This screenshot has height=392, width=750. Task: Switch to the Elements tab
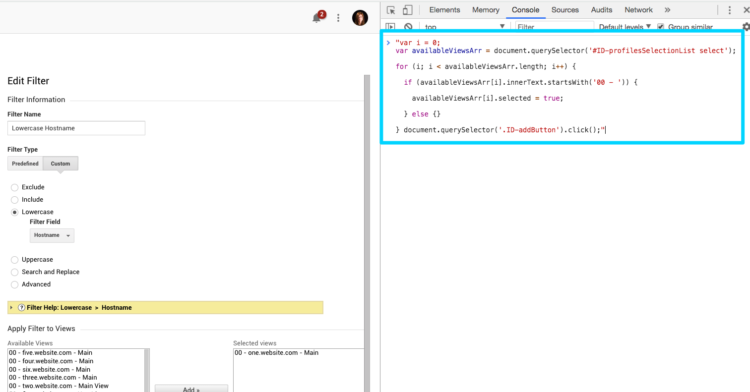tap(444, 10)
